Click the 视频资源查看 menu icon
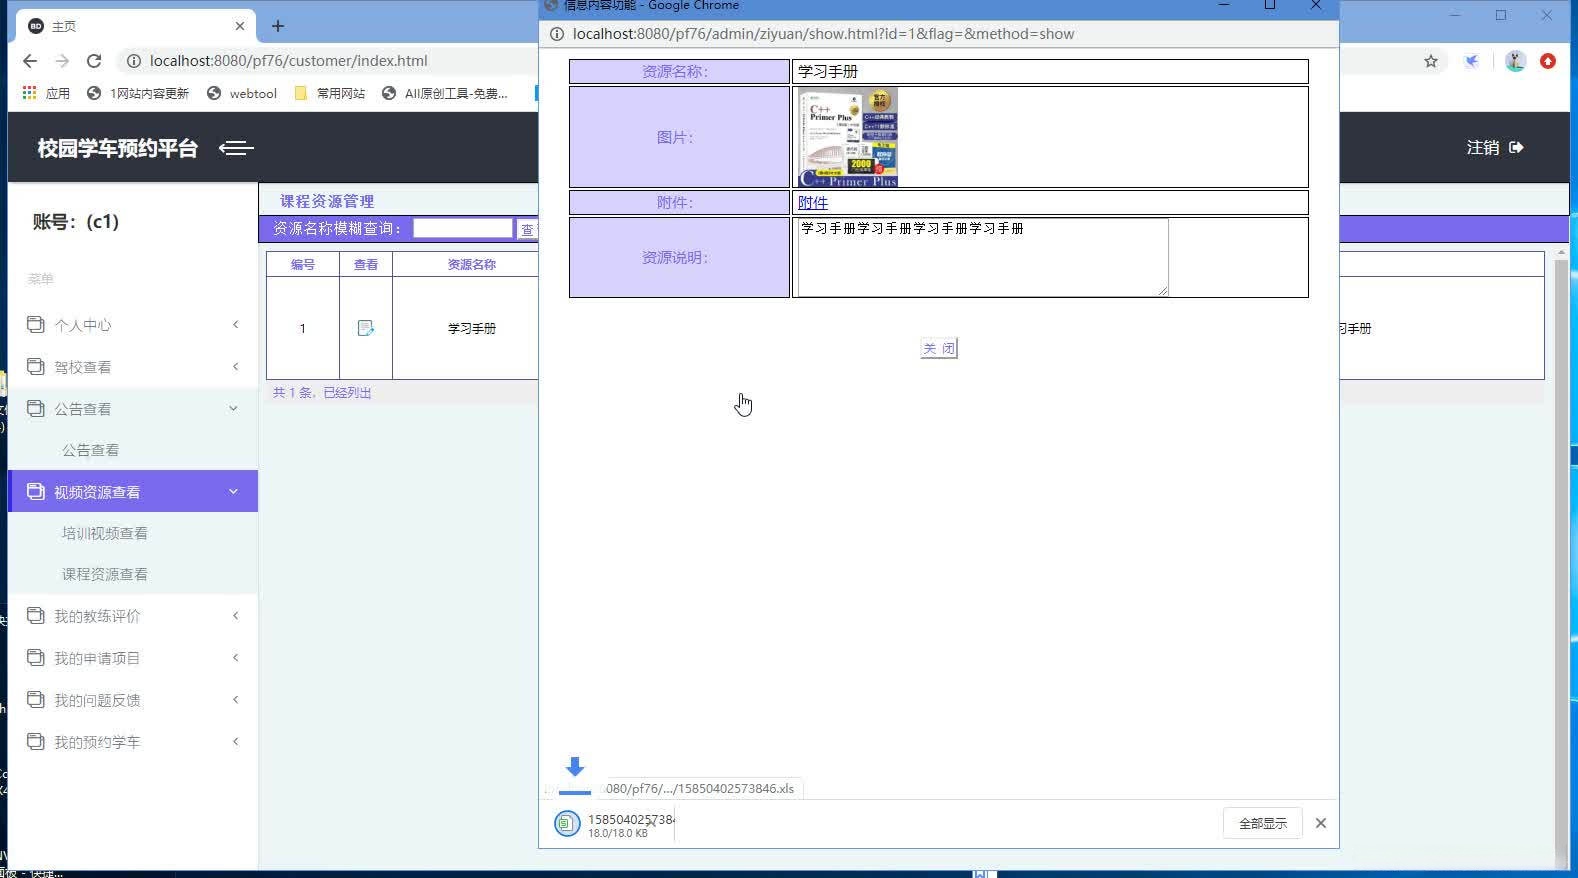Viewport: 1578px width, 878px height. [36, 491]
